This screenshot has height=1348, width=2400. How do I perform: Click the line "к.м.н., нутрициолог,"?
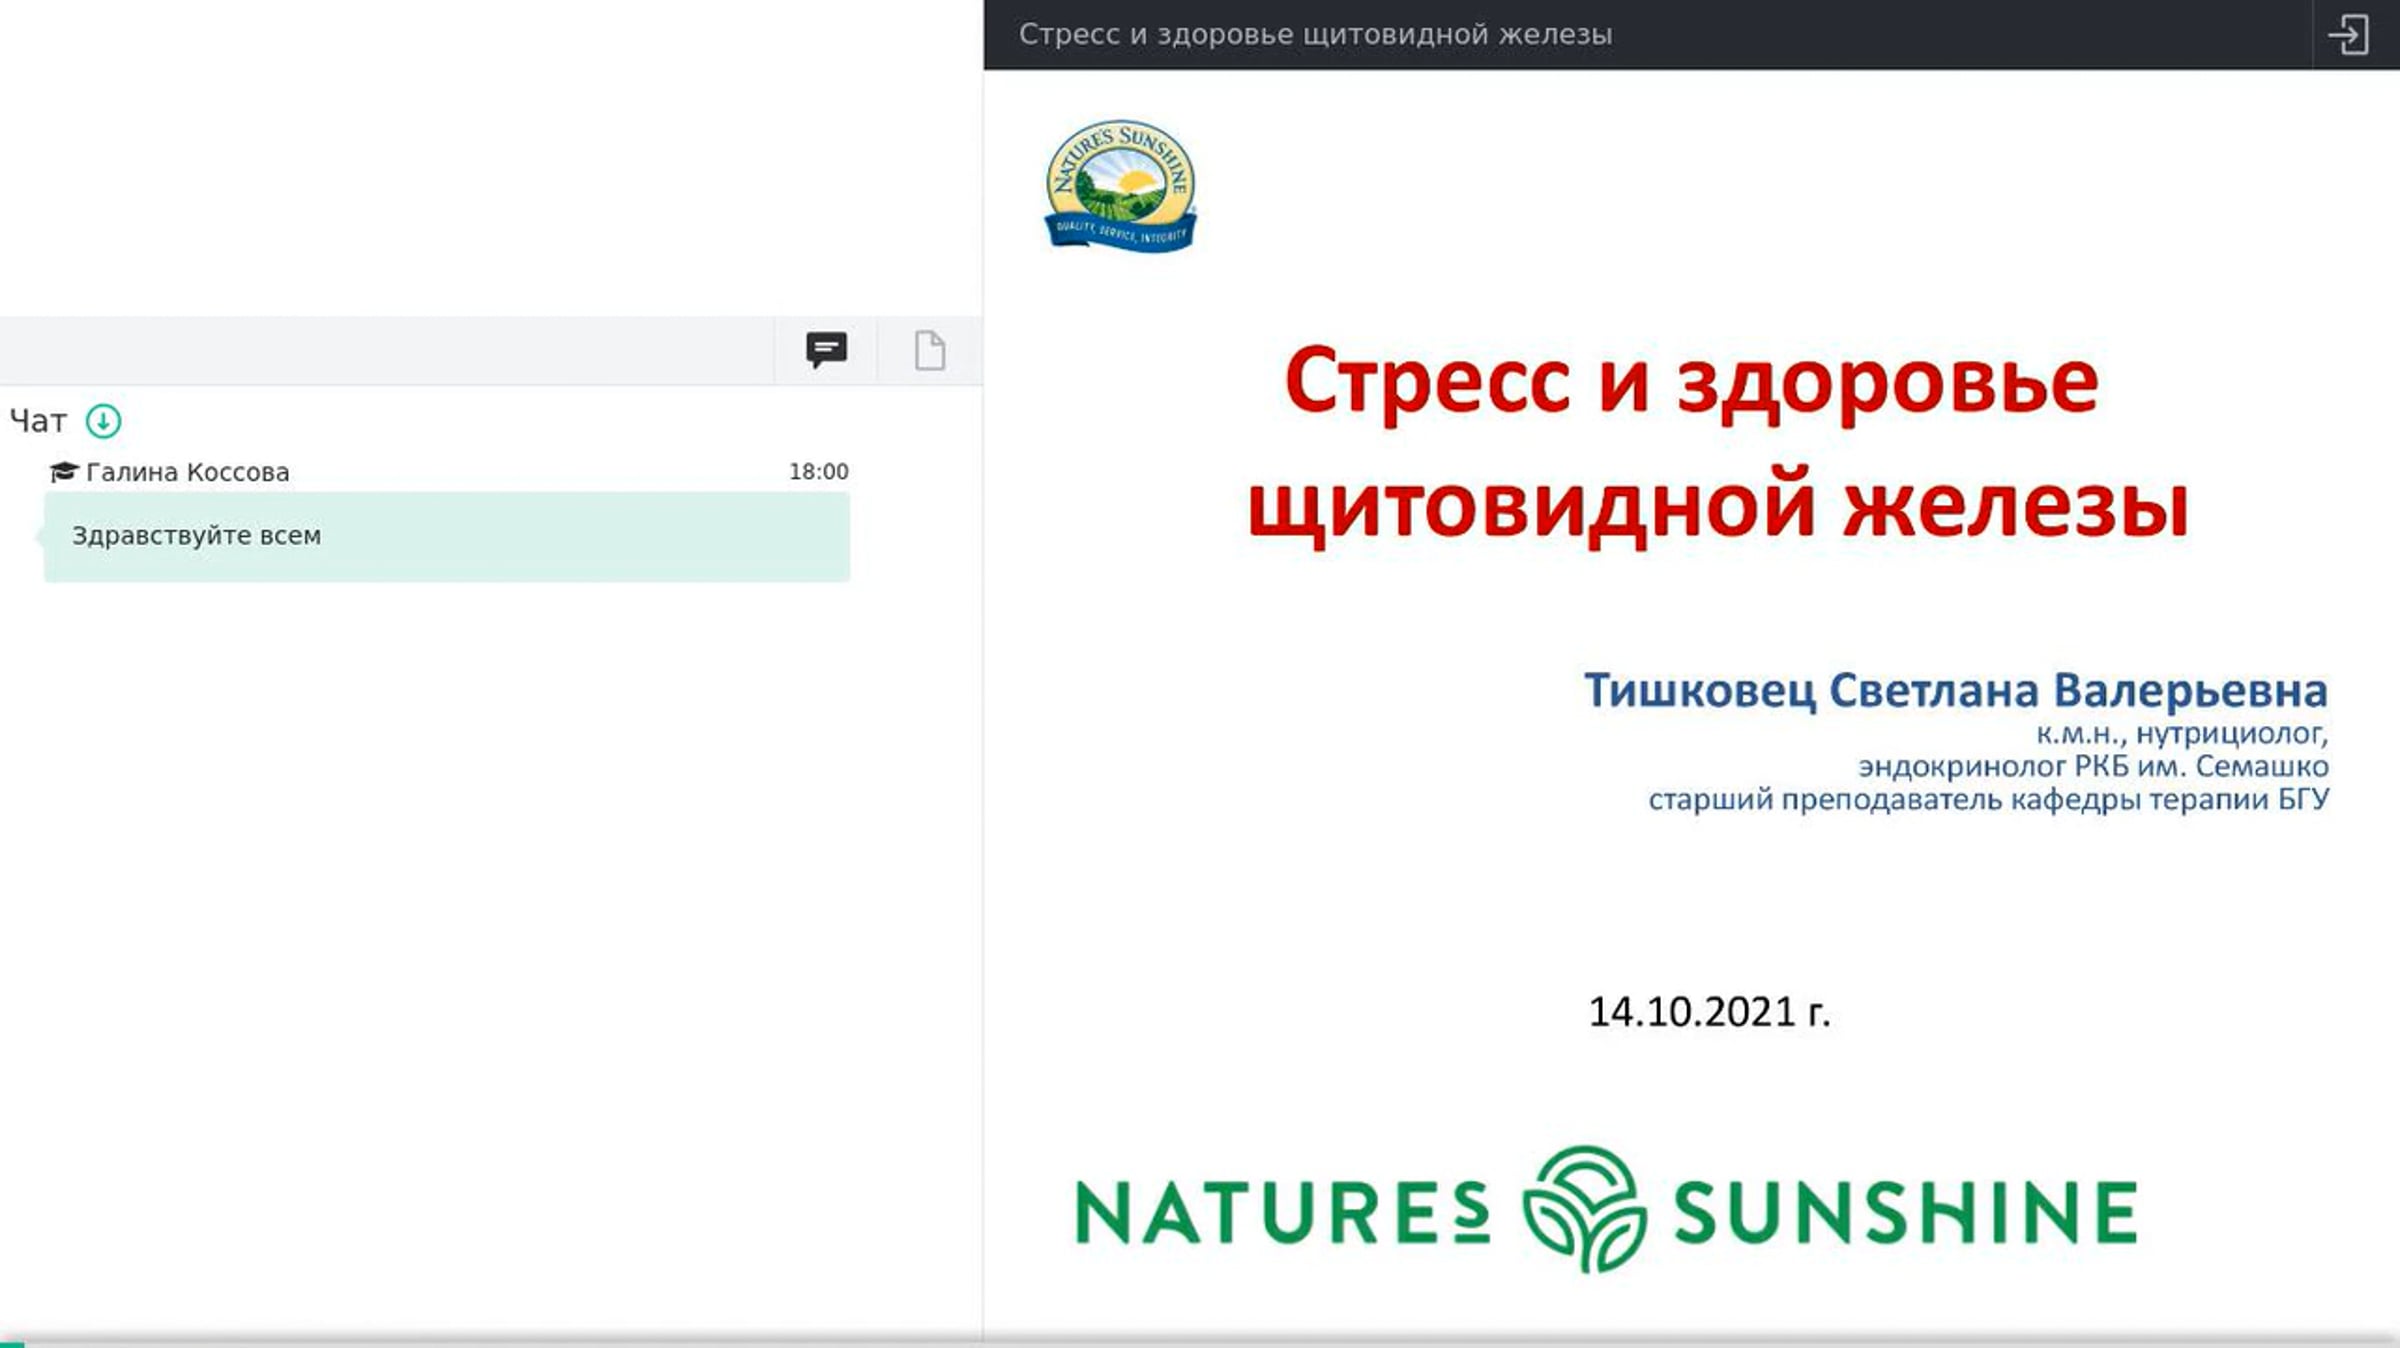coord(2182,734)
